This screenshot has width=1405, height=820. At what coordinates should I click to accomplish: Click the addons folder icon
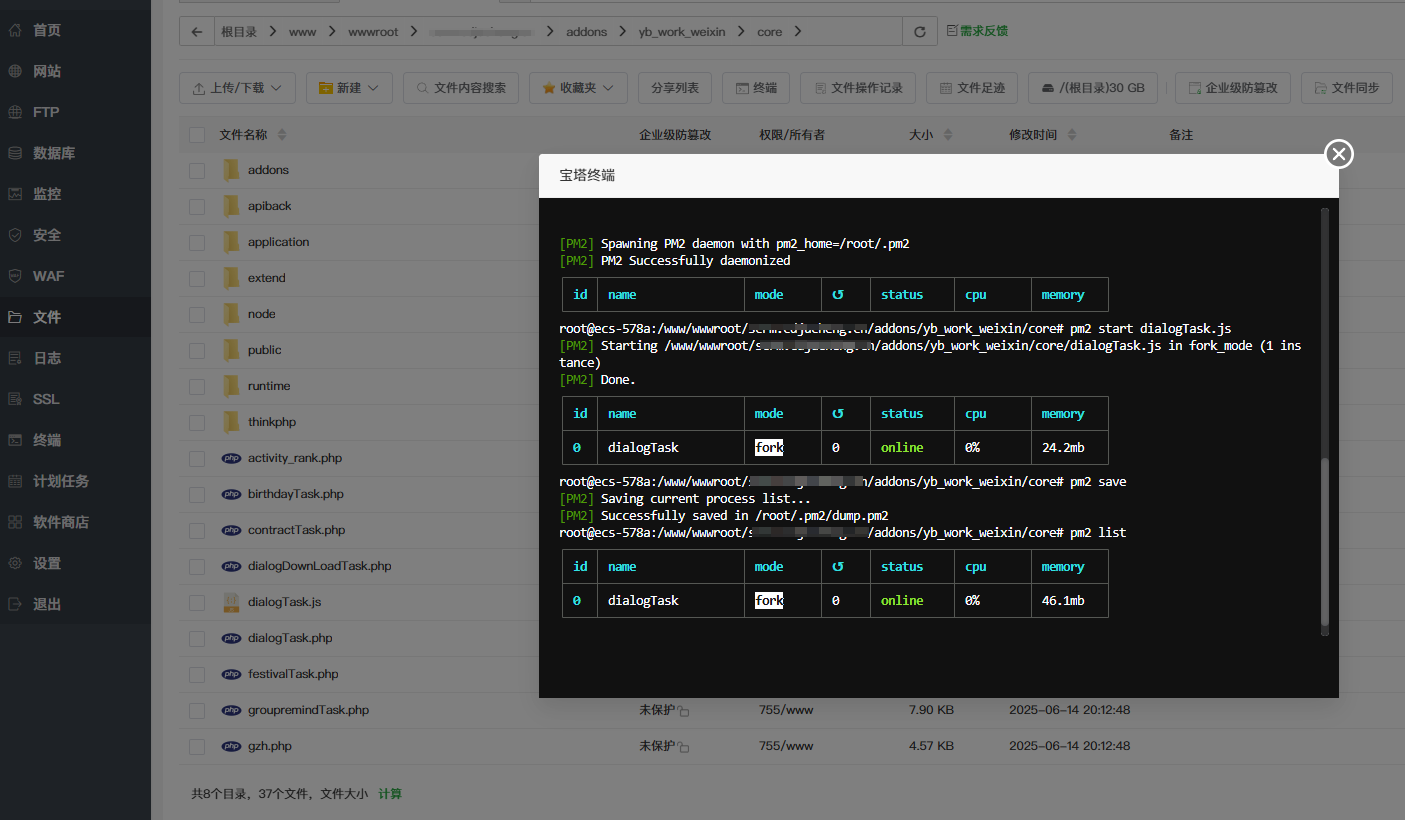click(231, 170)
